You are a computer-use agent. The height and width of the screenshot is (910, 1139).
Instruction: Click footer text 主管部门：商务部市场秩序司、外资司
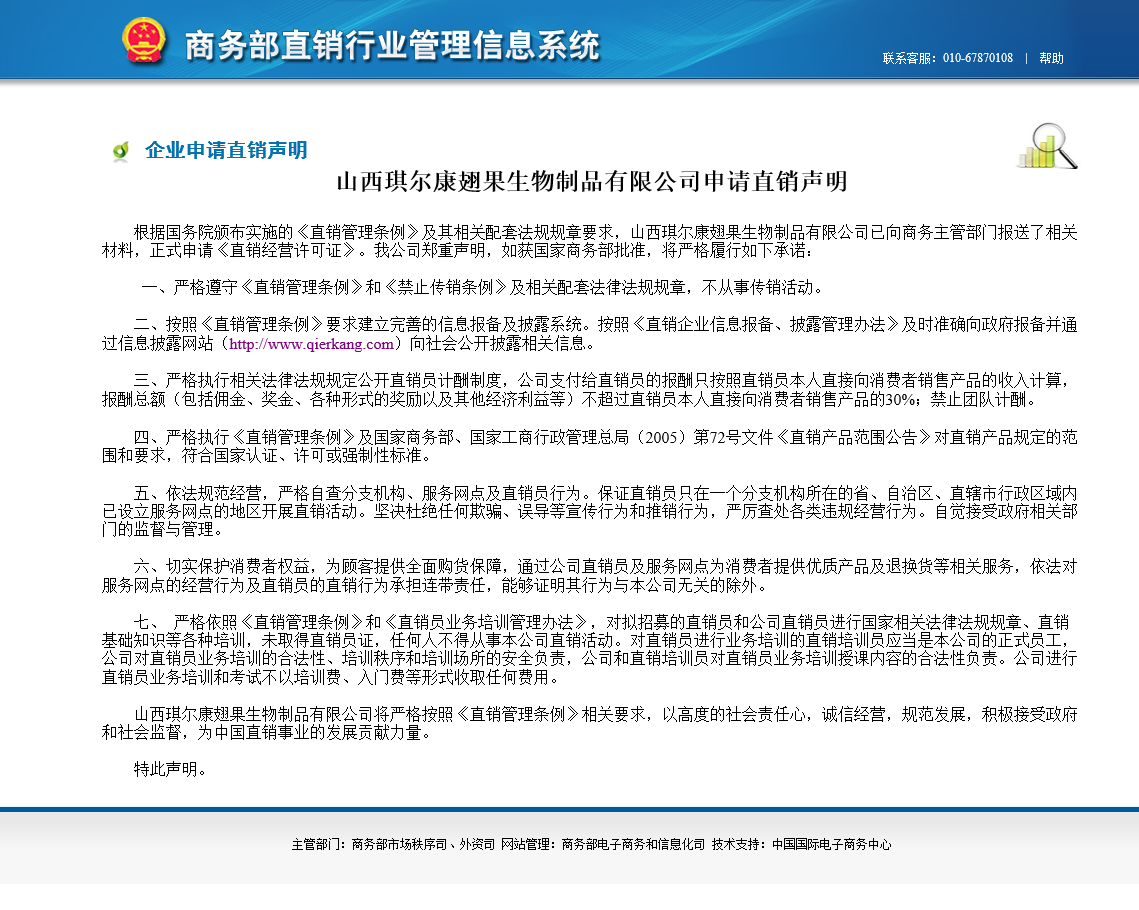click(x=393, y=845)
